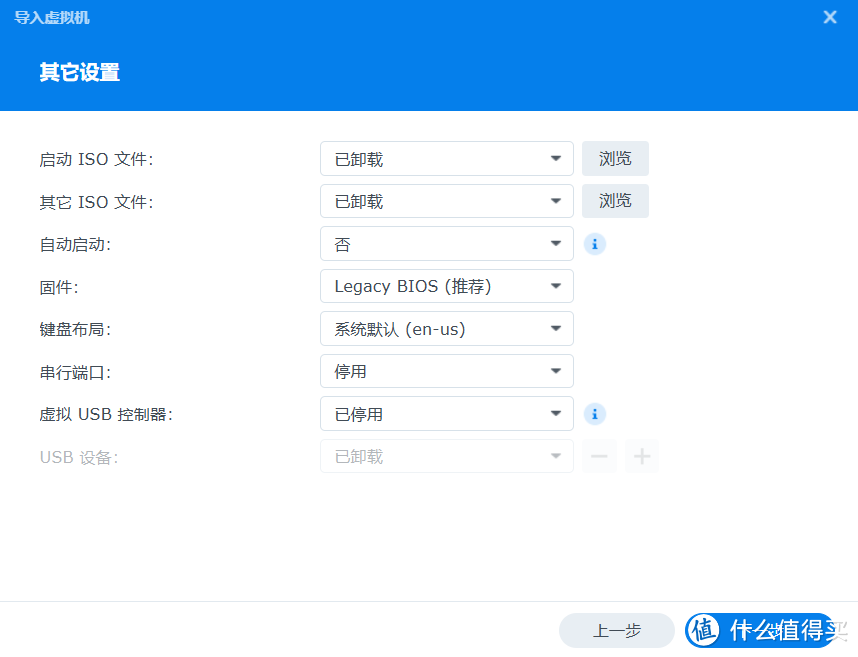Open the 虚拟 USB 控制器 dropdown
The height and width of the screenshot is (657, 858).
446,413
